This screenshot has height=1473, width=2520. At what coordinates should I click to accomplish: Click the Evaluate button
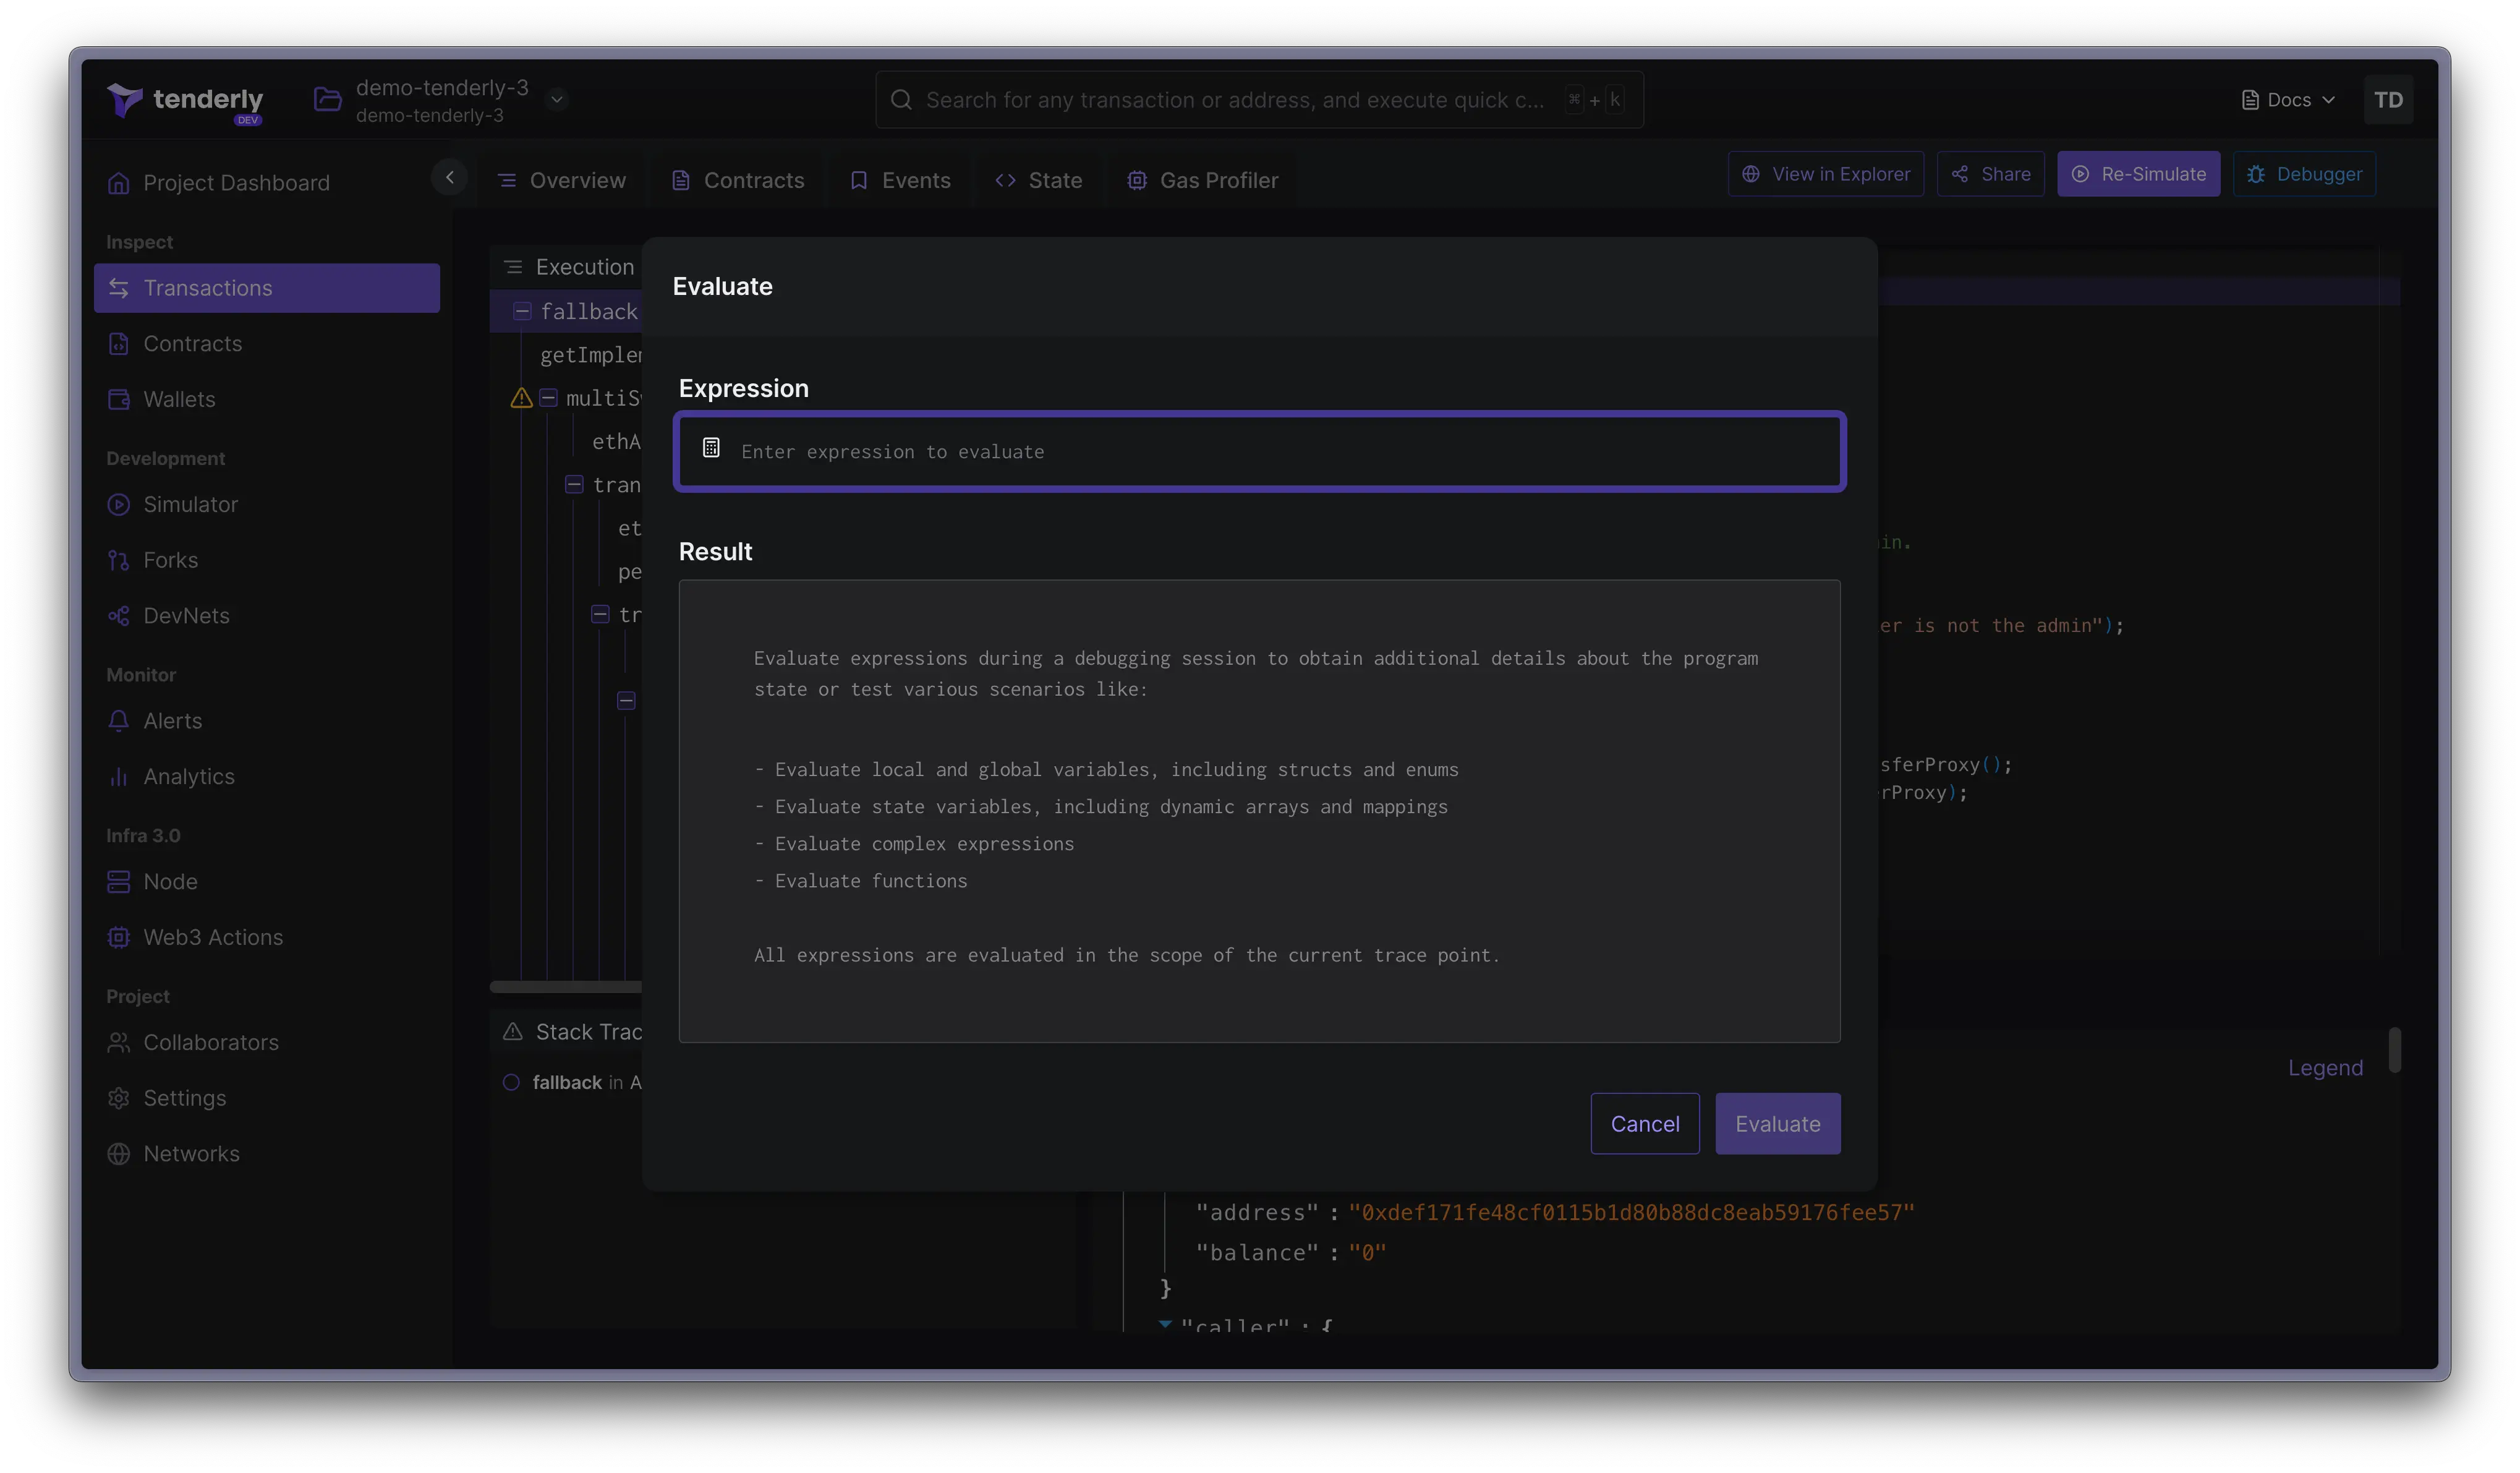point(1777,1124)
